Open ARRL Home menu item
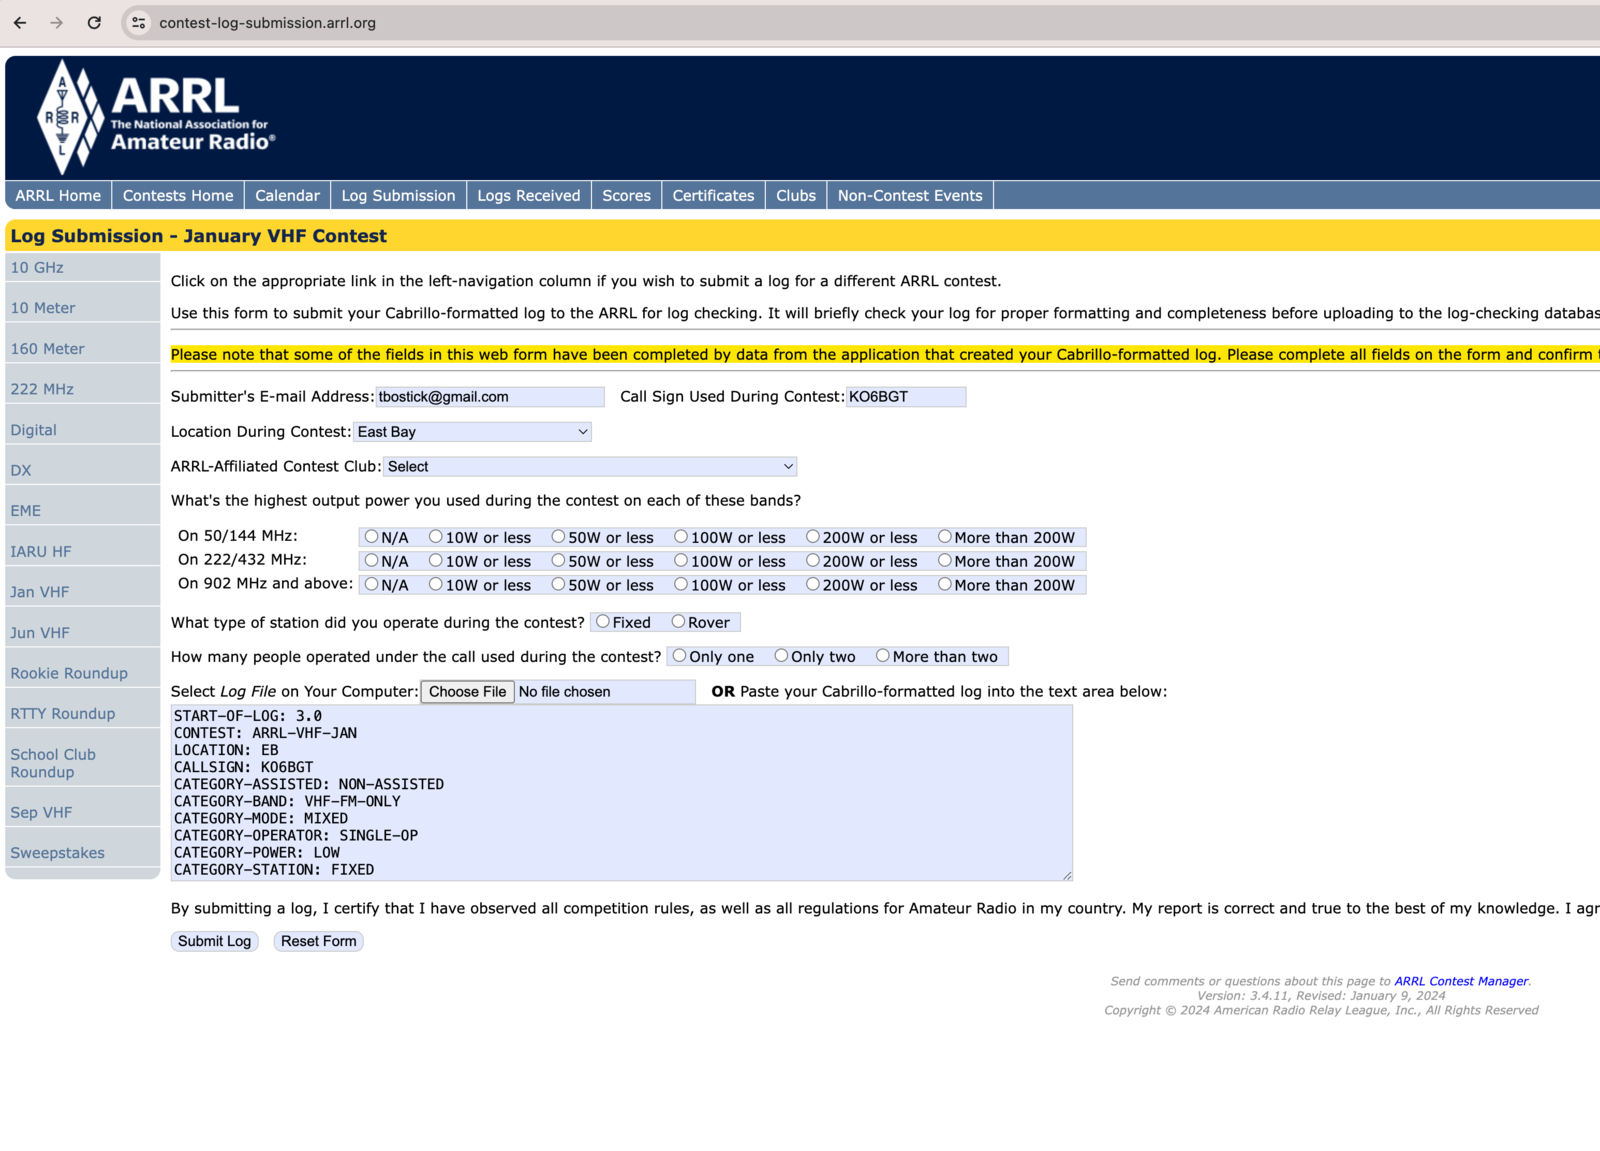This screenshot has width=1600, height=1151. pos(58,195)
